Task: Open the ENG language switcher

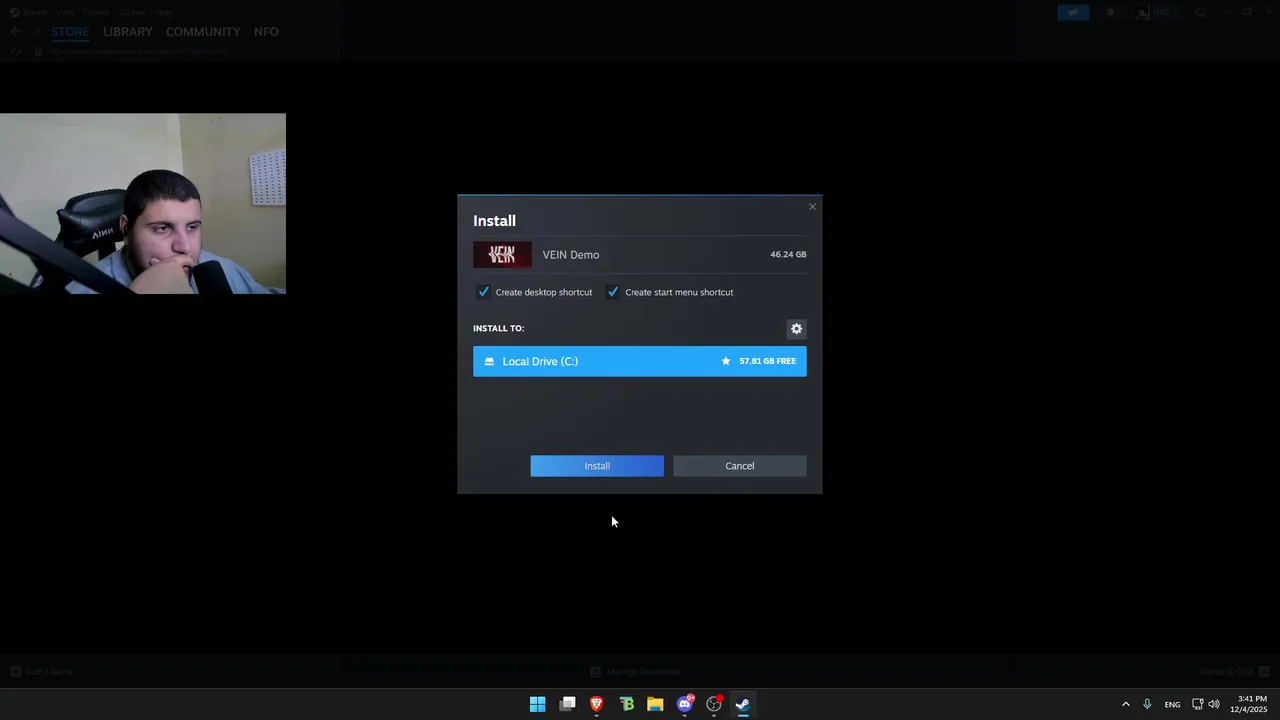Action: coord(1172,704)
